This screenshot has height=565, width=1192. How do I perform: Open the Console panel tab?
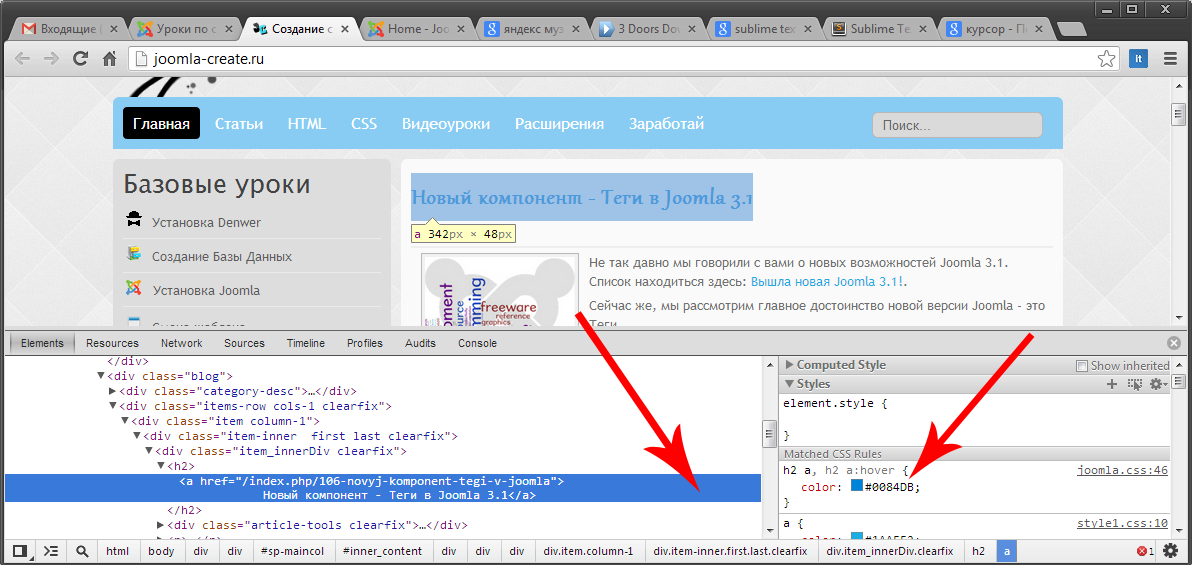(x=477, y=343)
